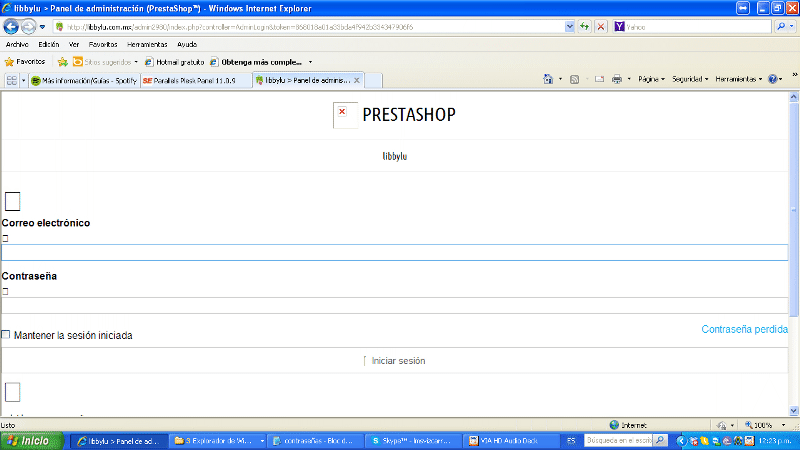Click the Correo electrónico input field
Viewport: 800px width, 450px height.
pos(395,253)
